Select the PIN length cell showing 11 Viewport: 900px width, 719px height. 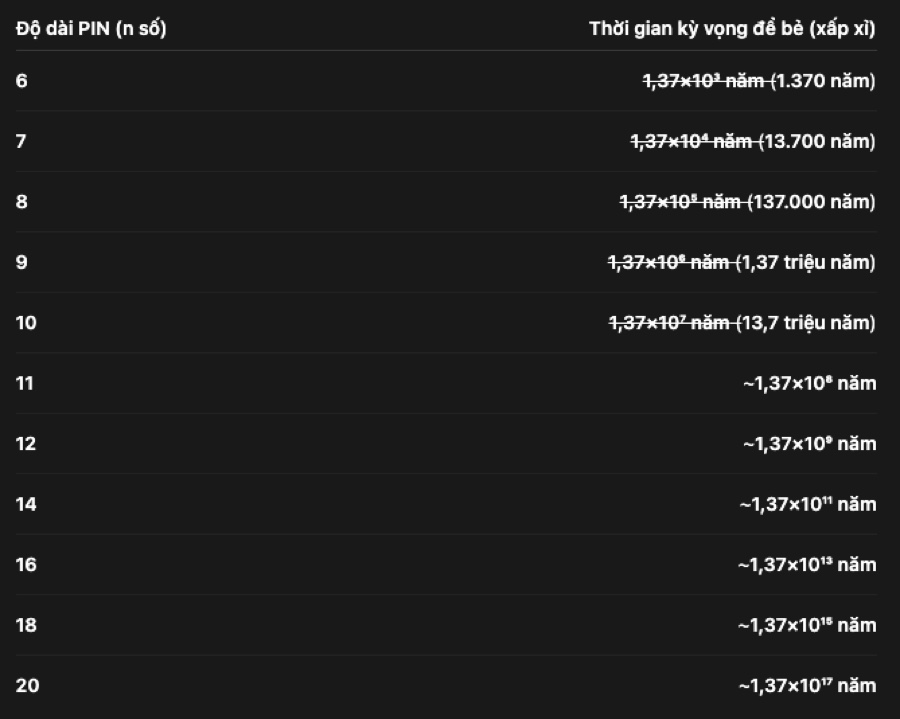point(26,383)
